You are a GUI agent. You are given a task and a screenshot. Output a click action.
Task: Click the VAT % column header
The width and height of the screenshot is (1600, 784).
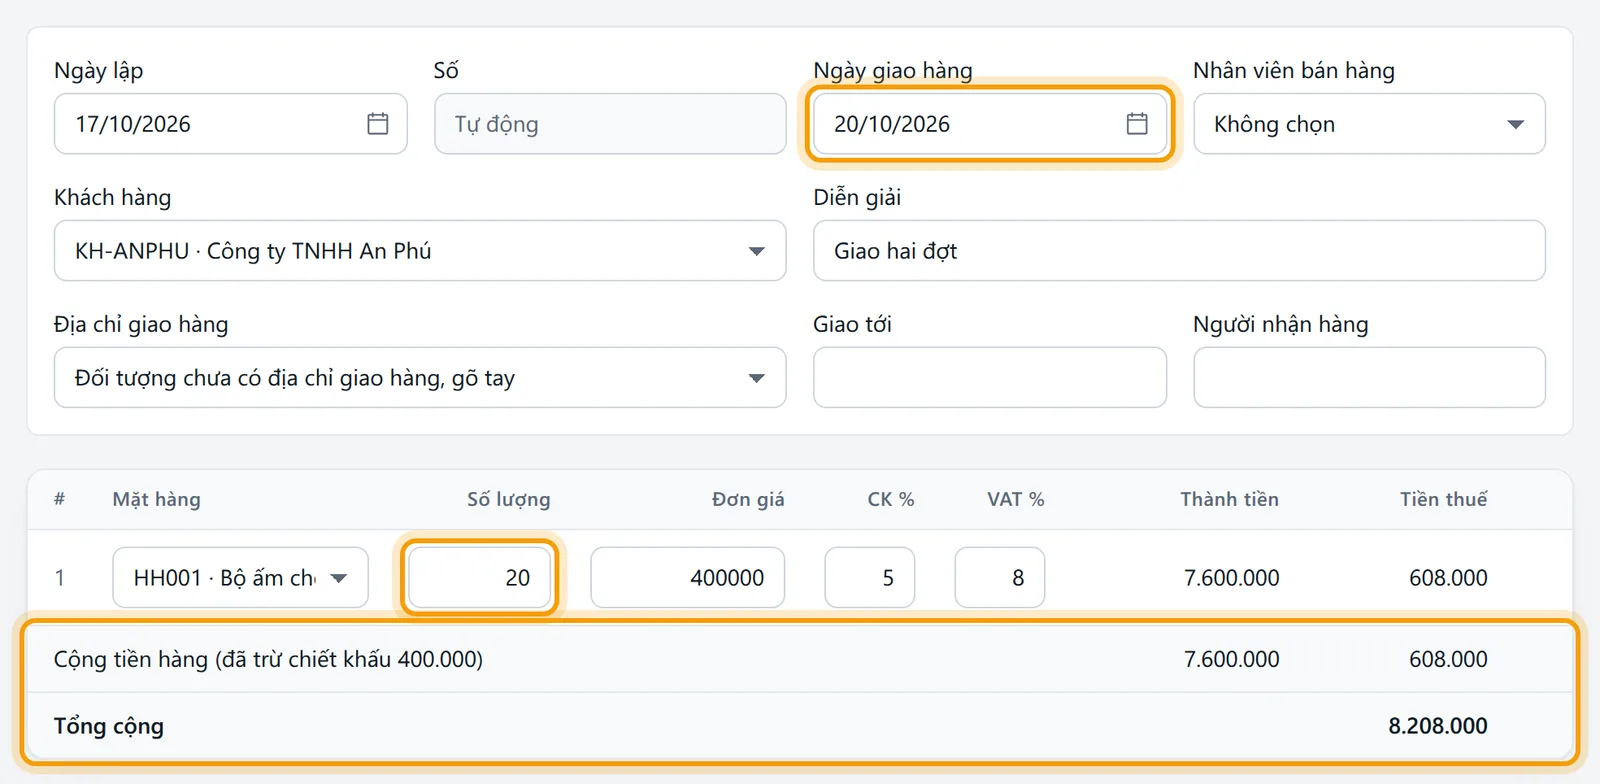click(1016, 499)
